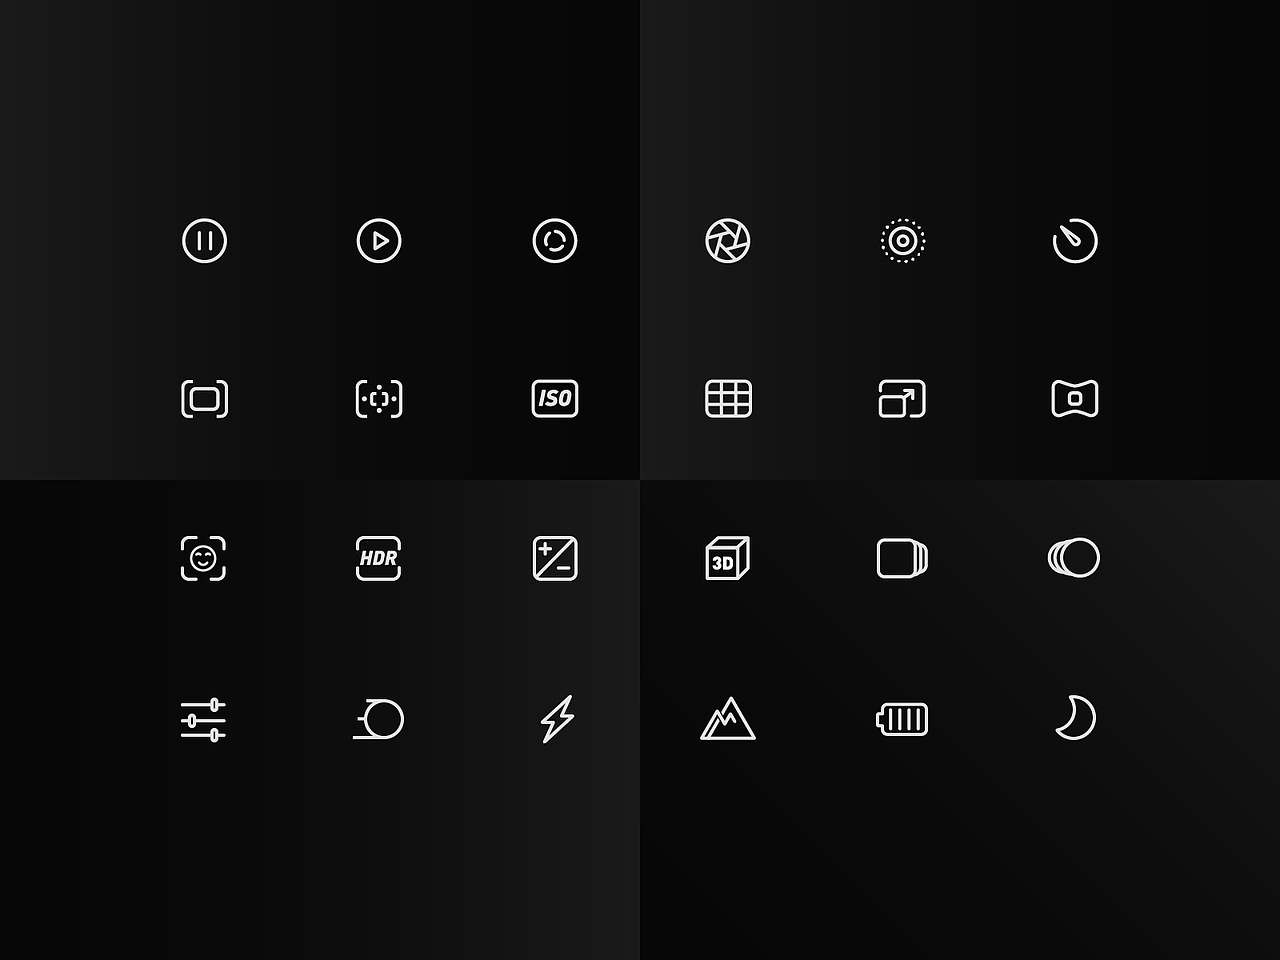The width and height of the screenshot is (1280, 960).
Task: Select the crescent moon night mode icon
Action: (1076, 718)
